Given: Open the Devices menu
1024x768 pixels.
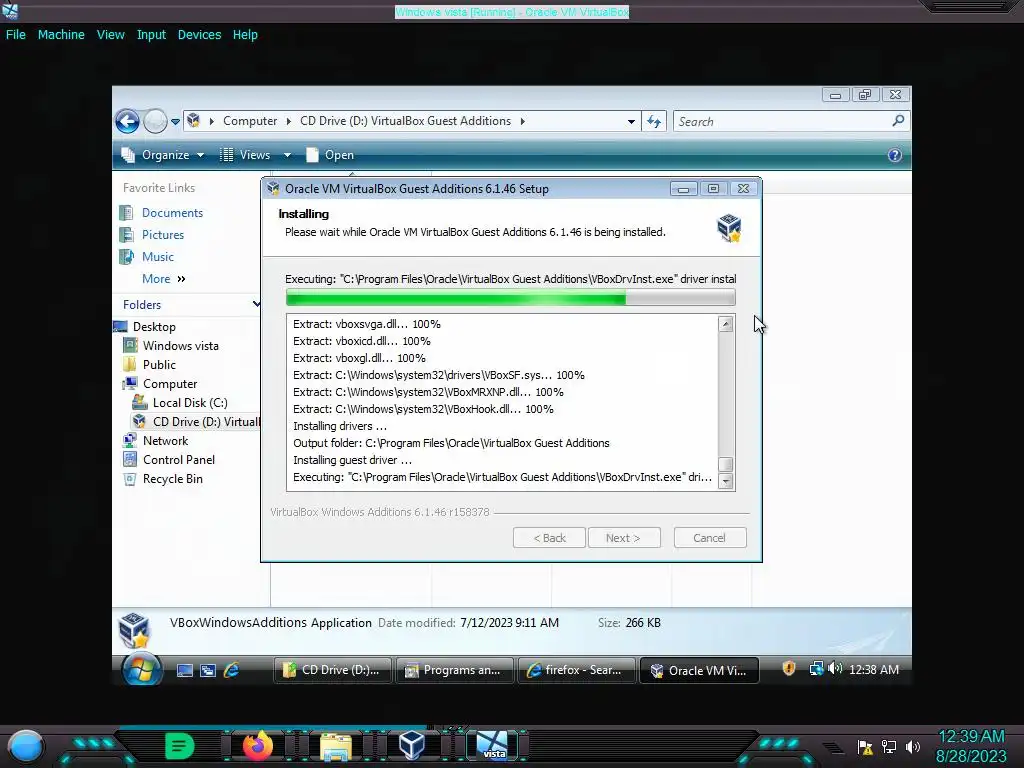Looking at the screenshot, I should point(199,35).
